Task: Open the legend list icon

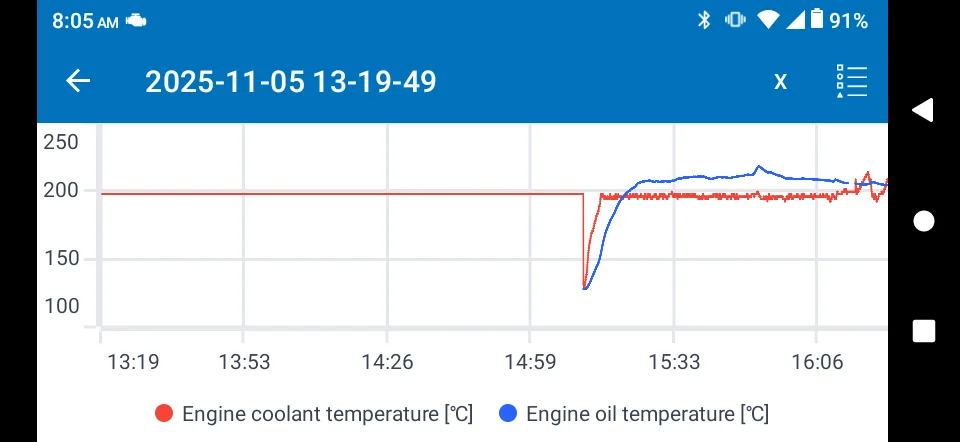Action: pyautogui.click(x=851, y=81)
